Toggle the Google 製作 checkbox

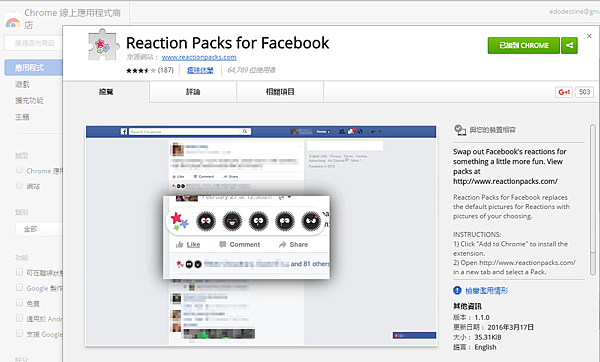click(x=19, y=287)
